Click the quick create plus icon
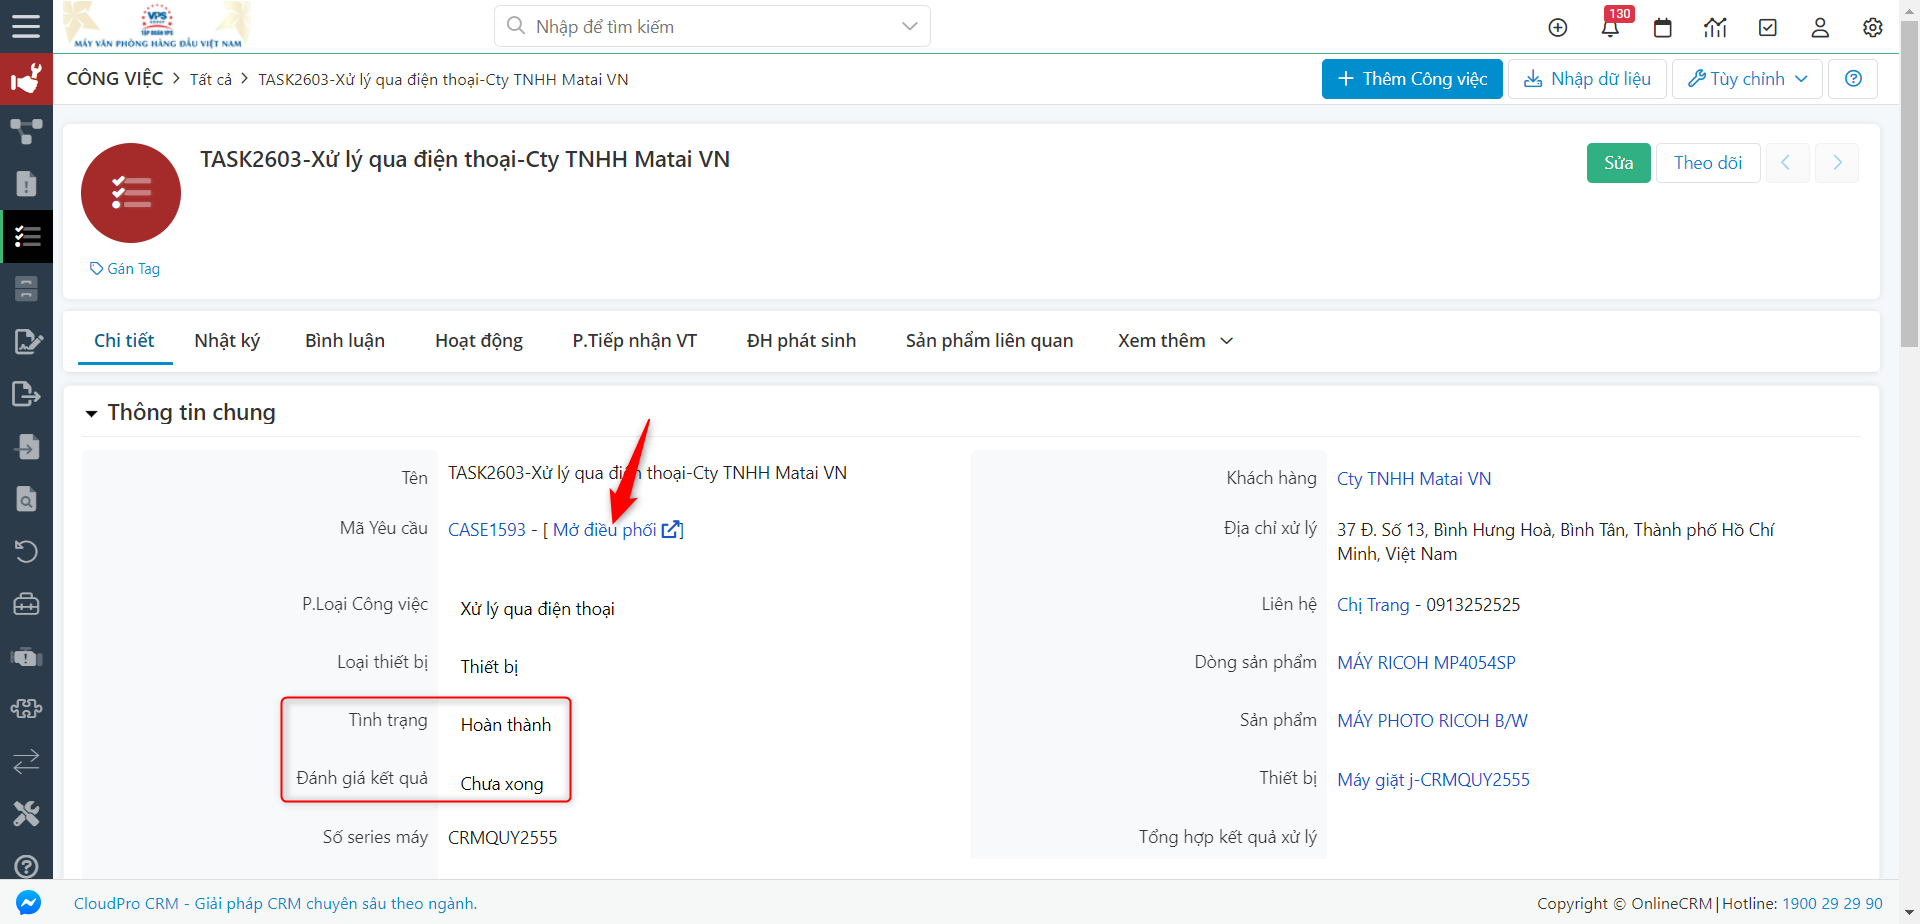Image resolution: width=1920 pixels, height=924 pixels. click(x=1558, y=27)
